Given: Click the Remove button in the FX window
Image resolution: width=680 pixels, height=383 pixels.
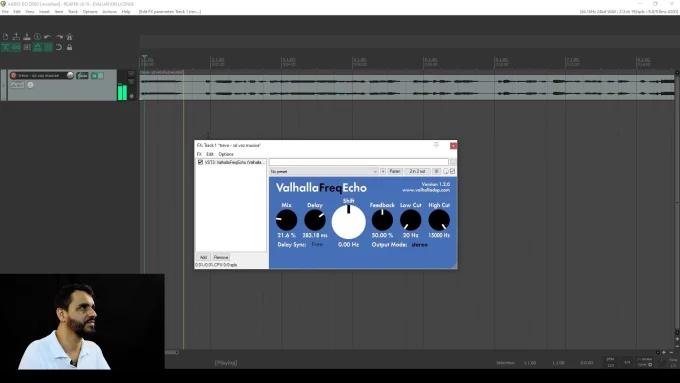Looking at the screenshot, I should click(221, 257).
